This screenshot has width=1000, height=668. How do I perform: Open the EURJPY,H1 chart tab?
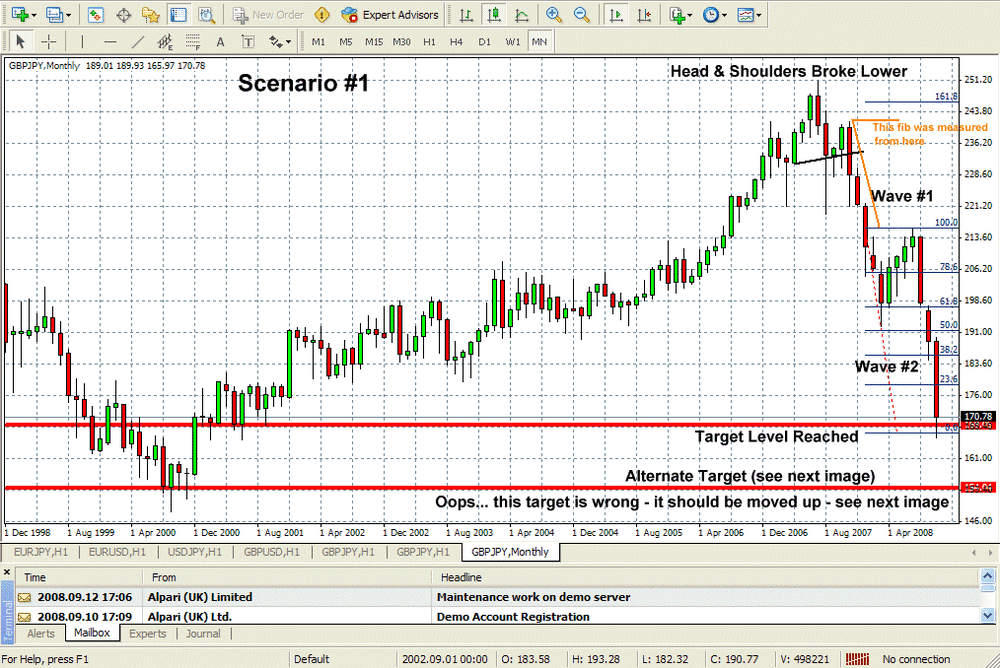pos(41,552)
